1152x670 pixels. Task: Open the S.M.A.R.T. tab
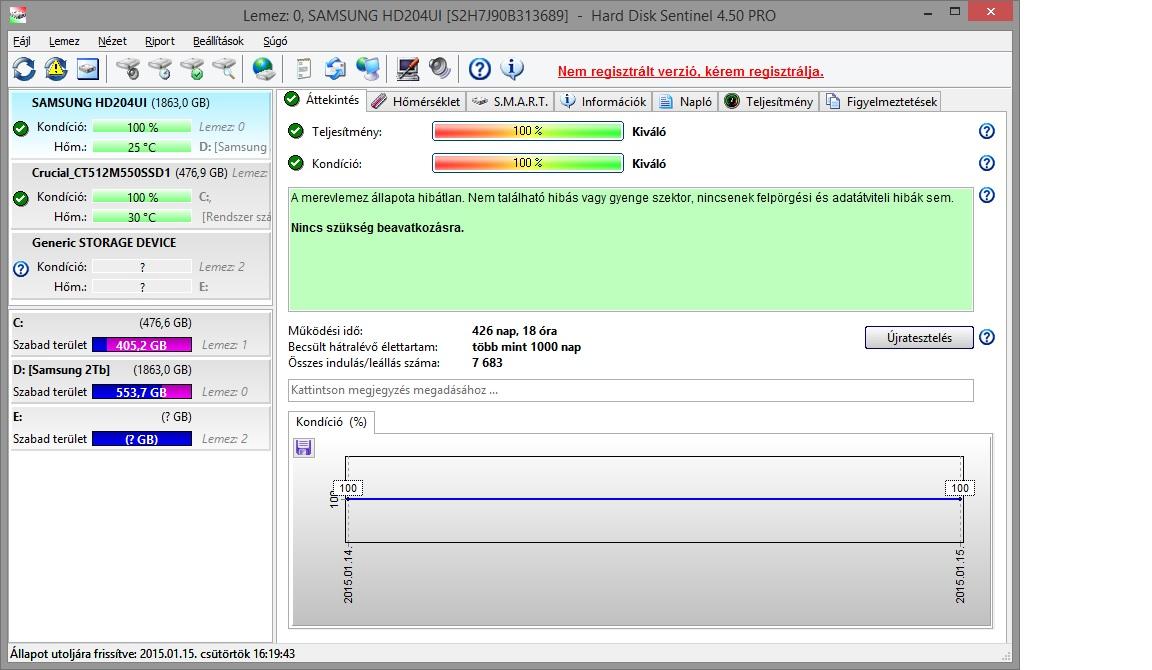tap(511, 101)
